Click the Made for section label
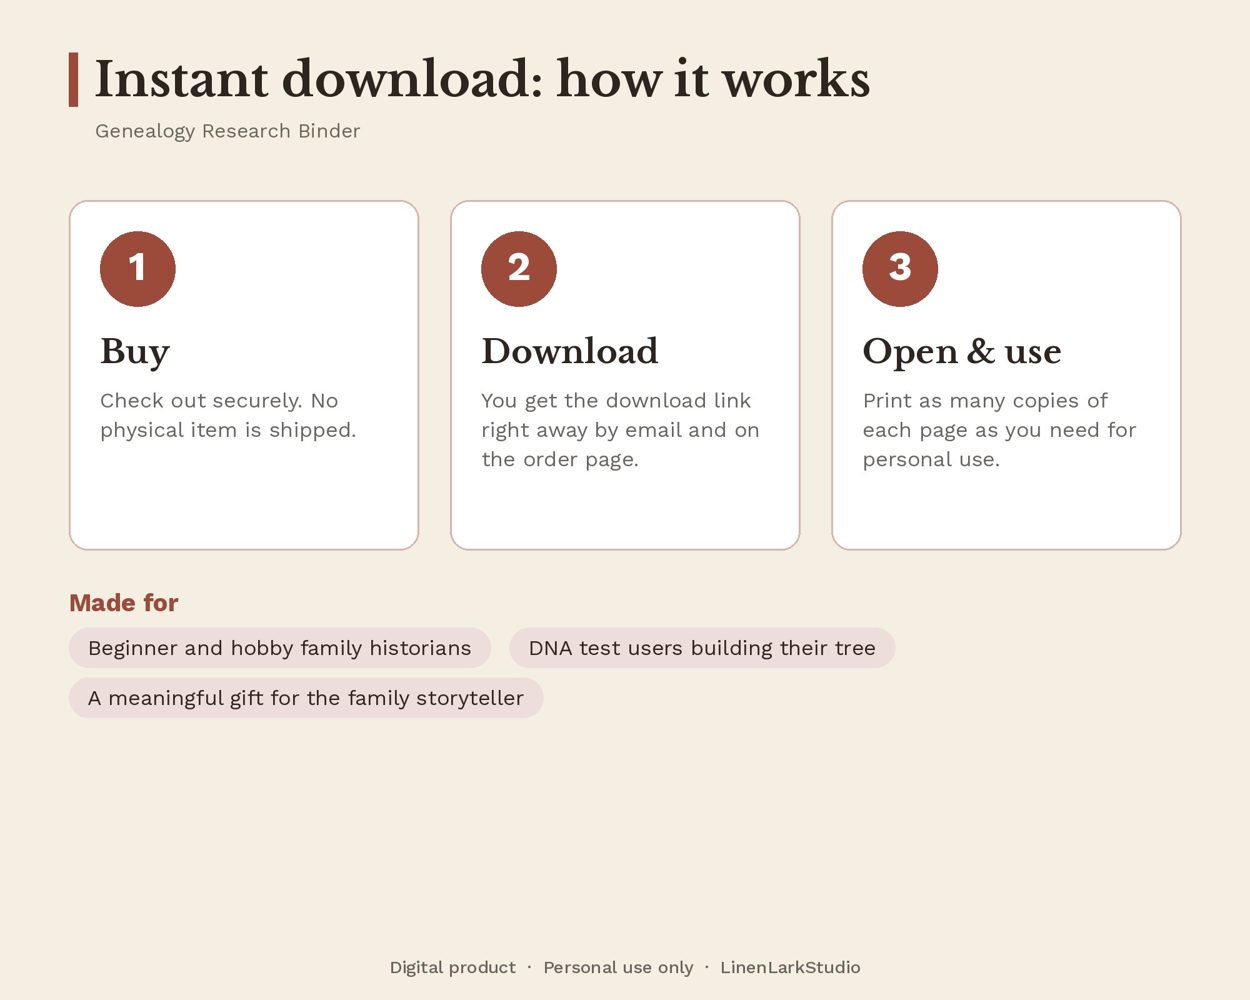Screen dimensions: 1250x1000 point(124,603)
